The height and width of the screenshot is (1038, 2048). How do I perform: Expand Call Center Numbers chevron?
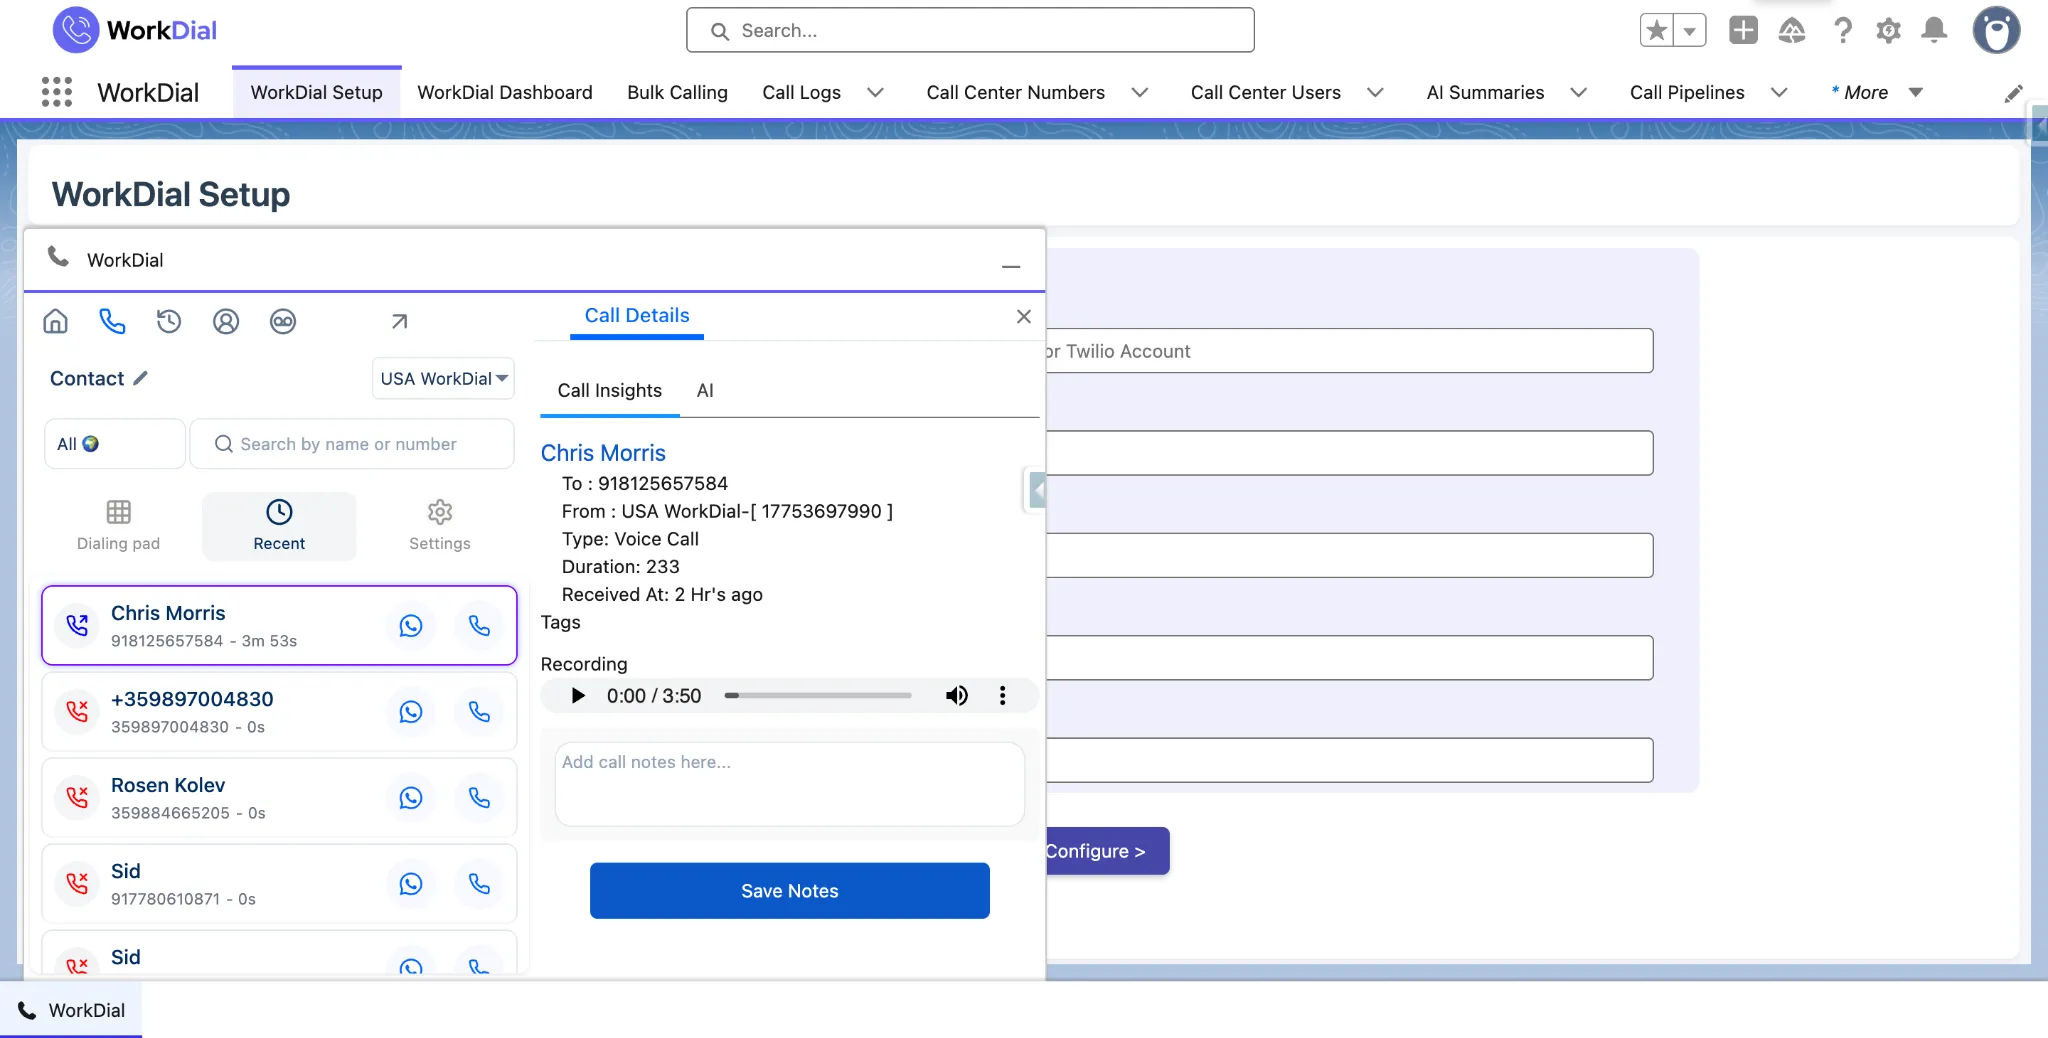click(1139, 93)
